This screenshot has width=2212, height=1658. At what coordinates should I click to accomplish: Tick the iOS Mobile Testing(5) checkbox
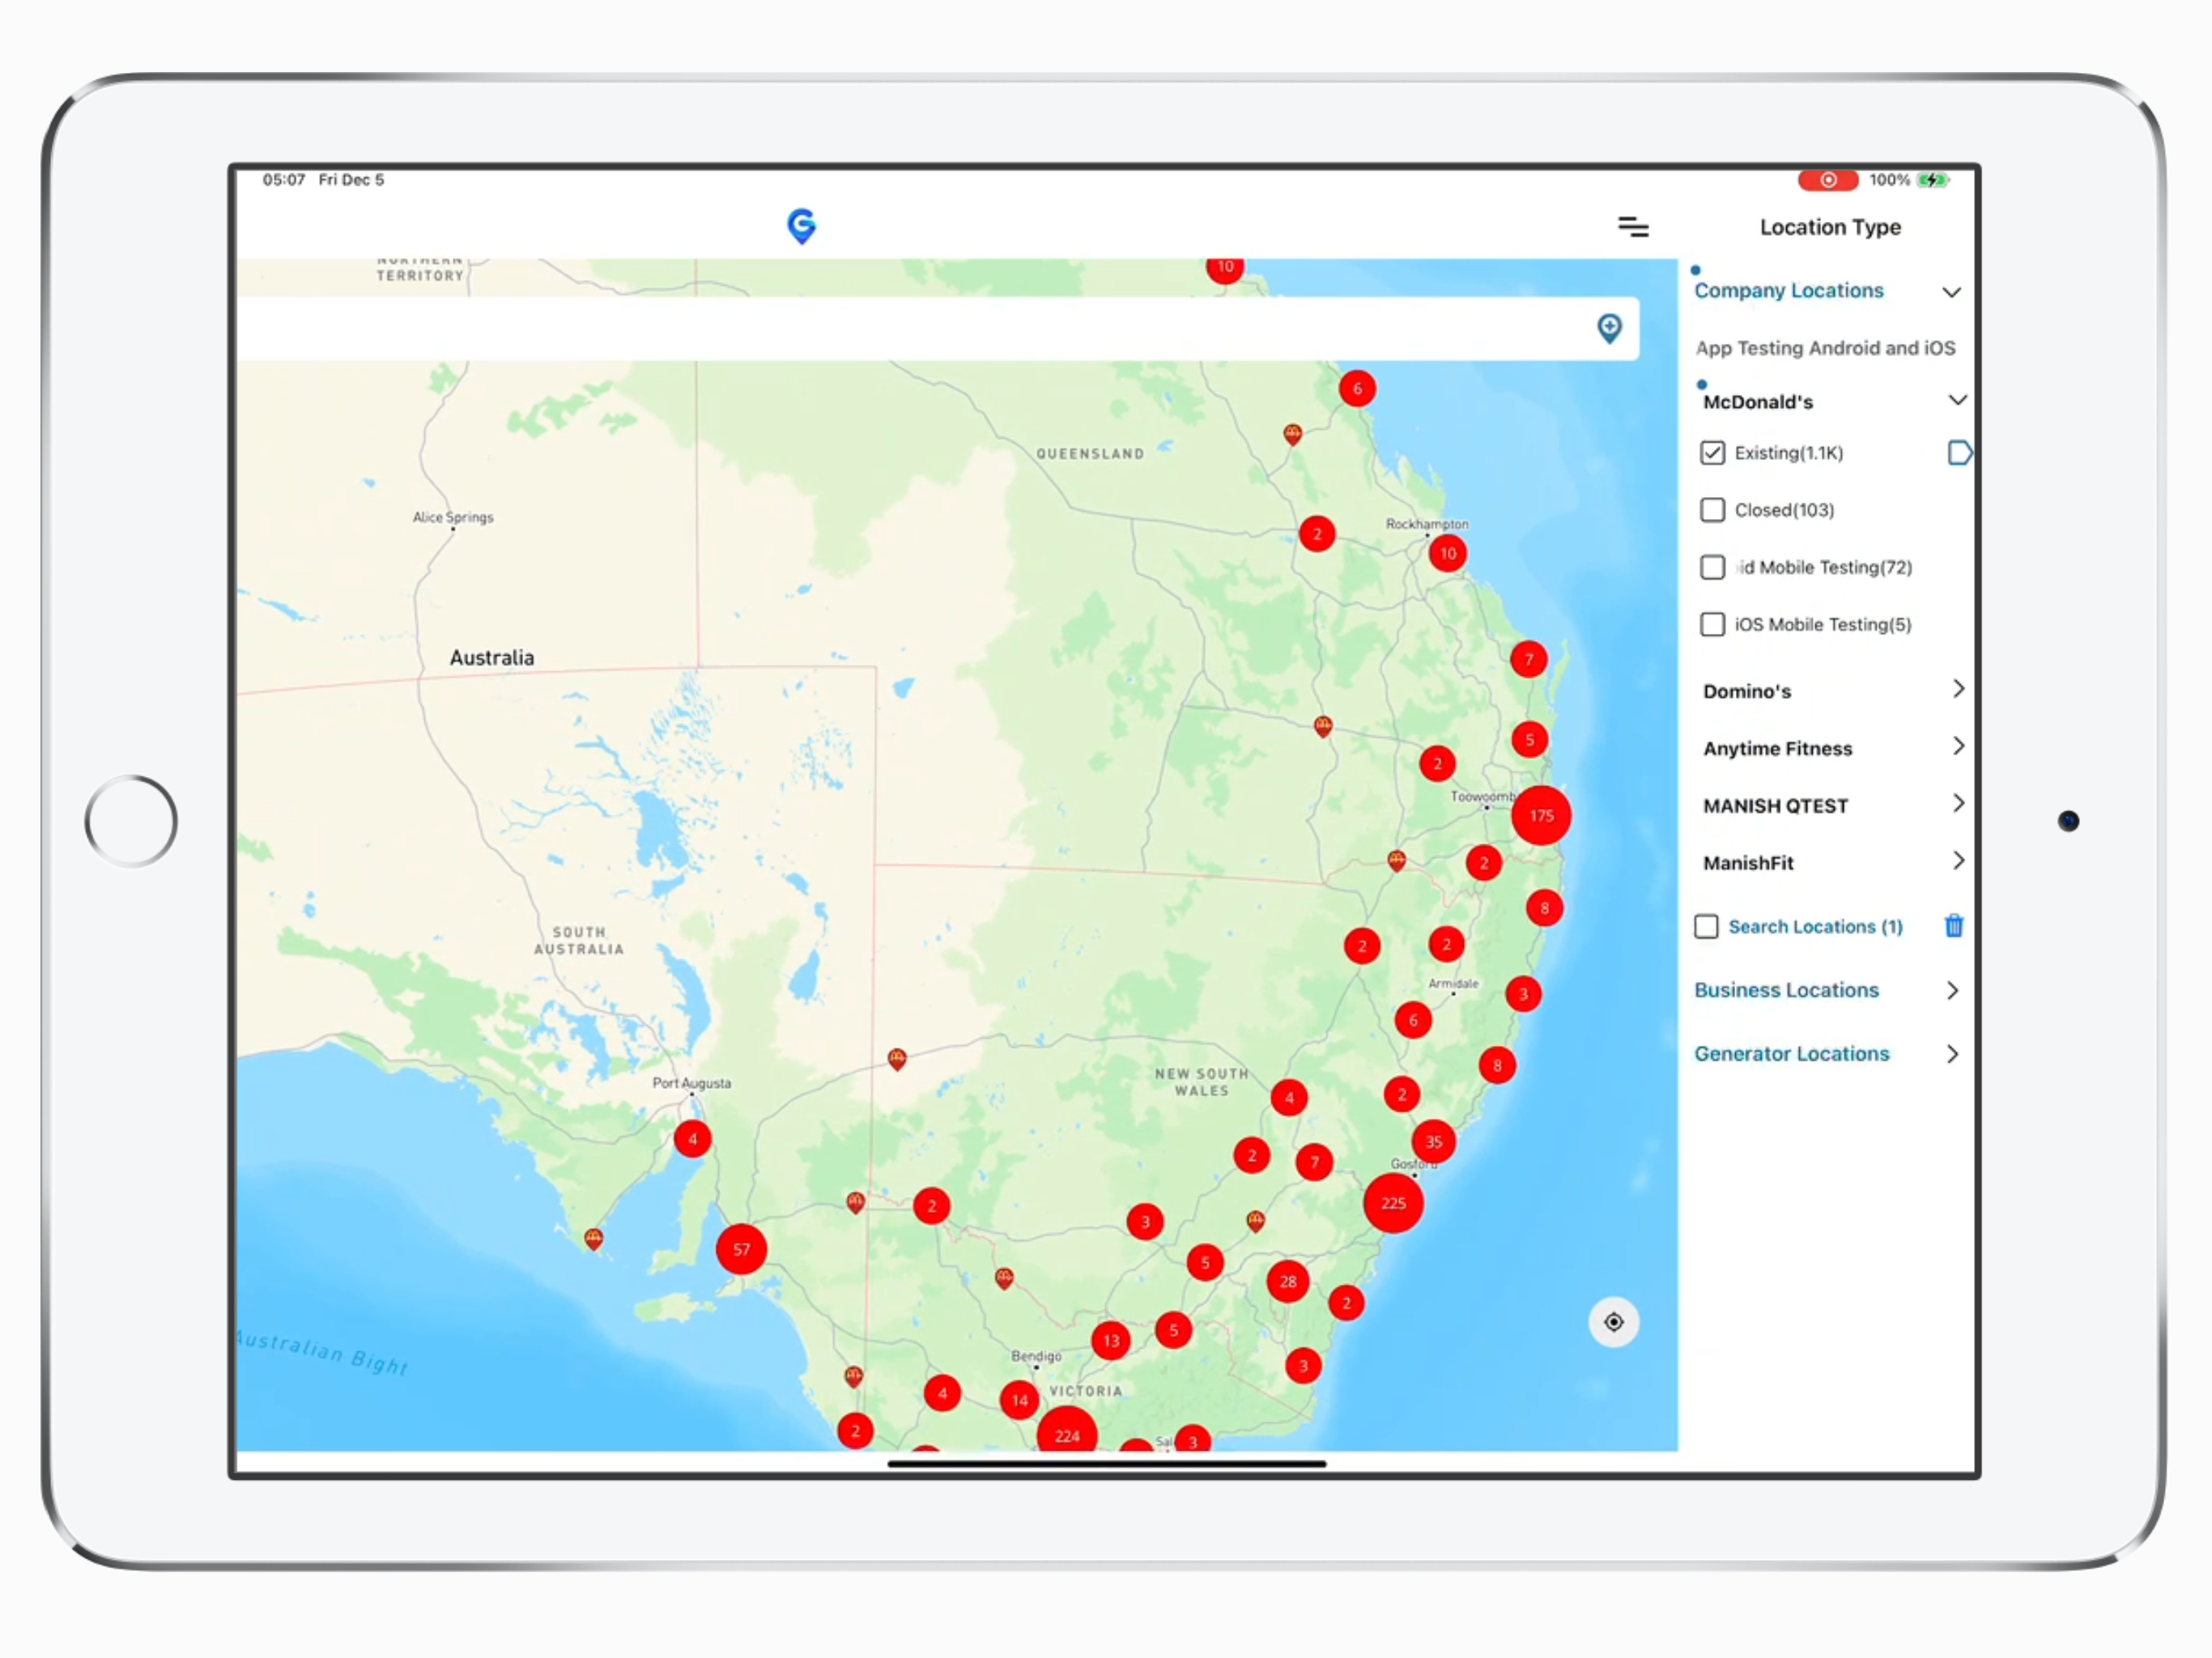pos(1712,624)
